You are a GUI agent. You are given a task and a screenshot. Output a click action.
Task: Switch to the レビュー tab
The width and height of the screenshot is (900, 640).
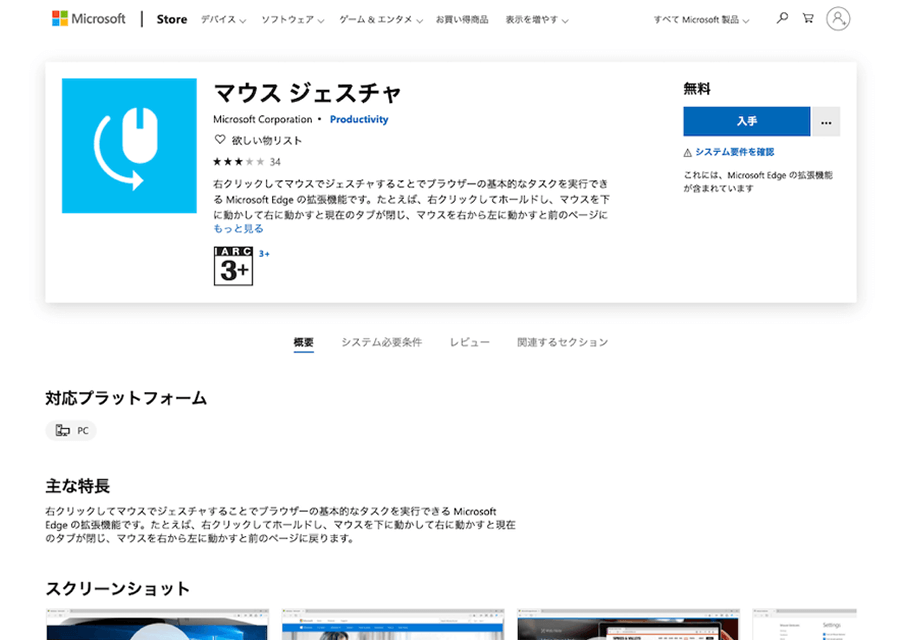point(470,343)
